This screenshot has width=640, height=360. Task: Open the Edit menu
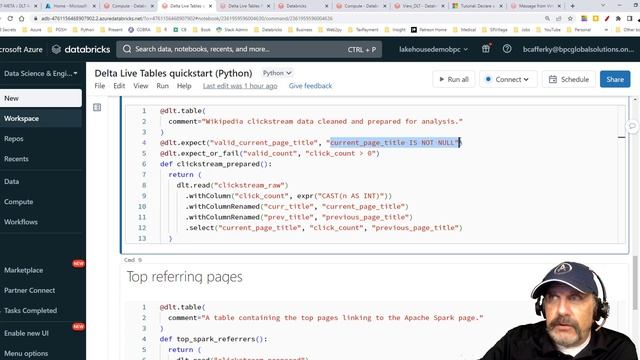119,86
